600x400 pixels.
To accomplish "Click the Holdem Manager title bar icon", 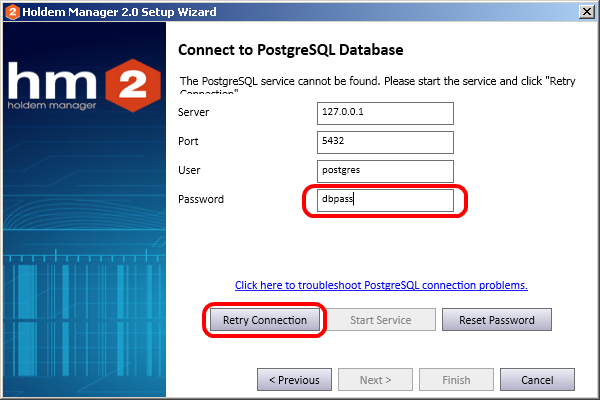I will click(12, 11).
